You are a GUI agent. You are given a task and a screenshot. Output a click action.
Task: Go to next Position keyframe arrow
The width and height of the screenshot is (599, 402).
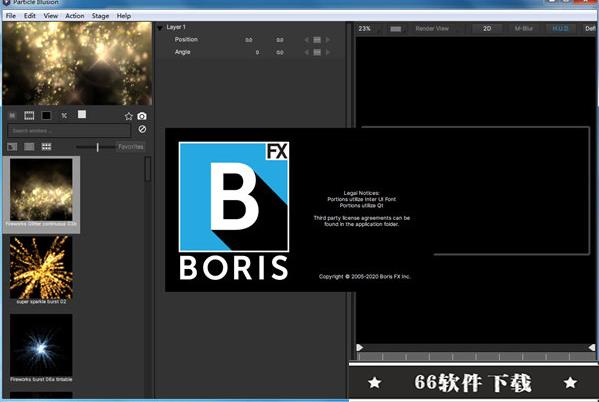tap(328, 40)
